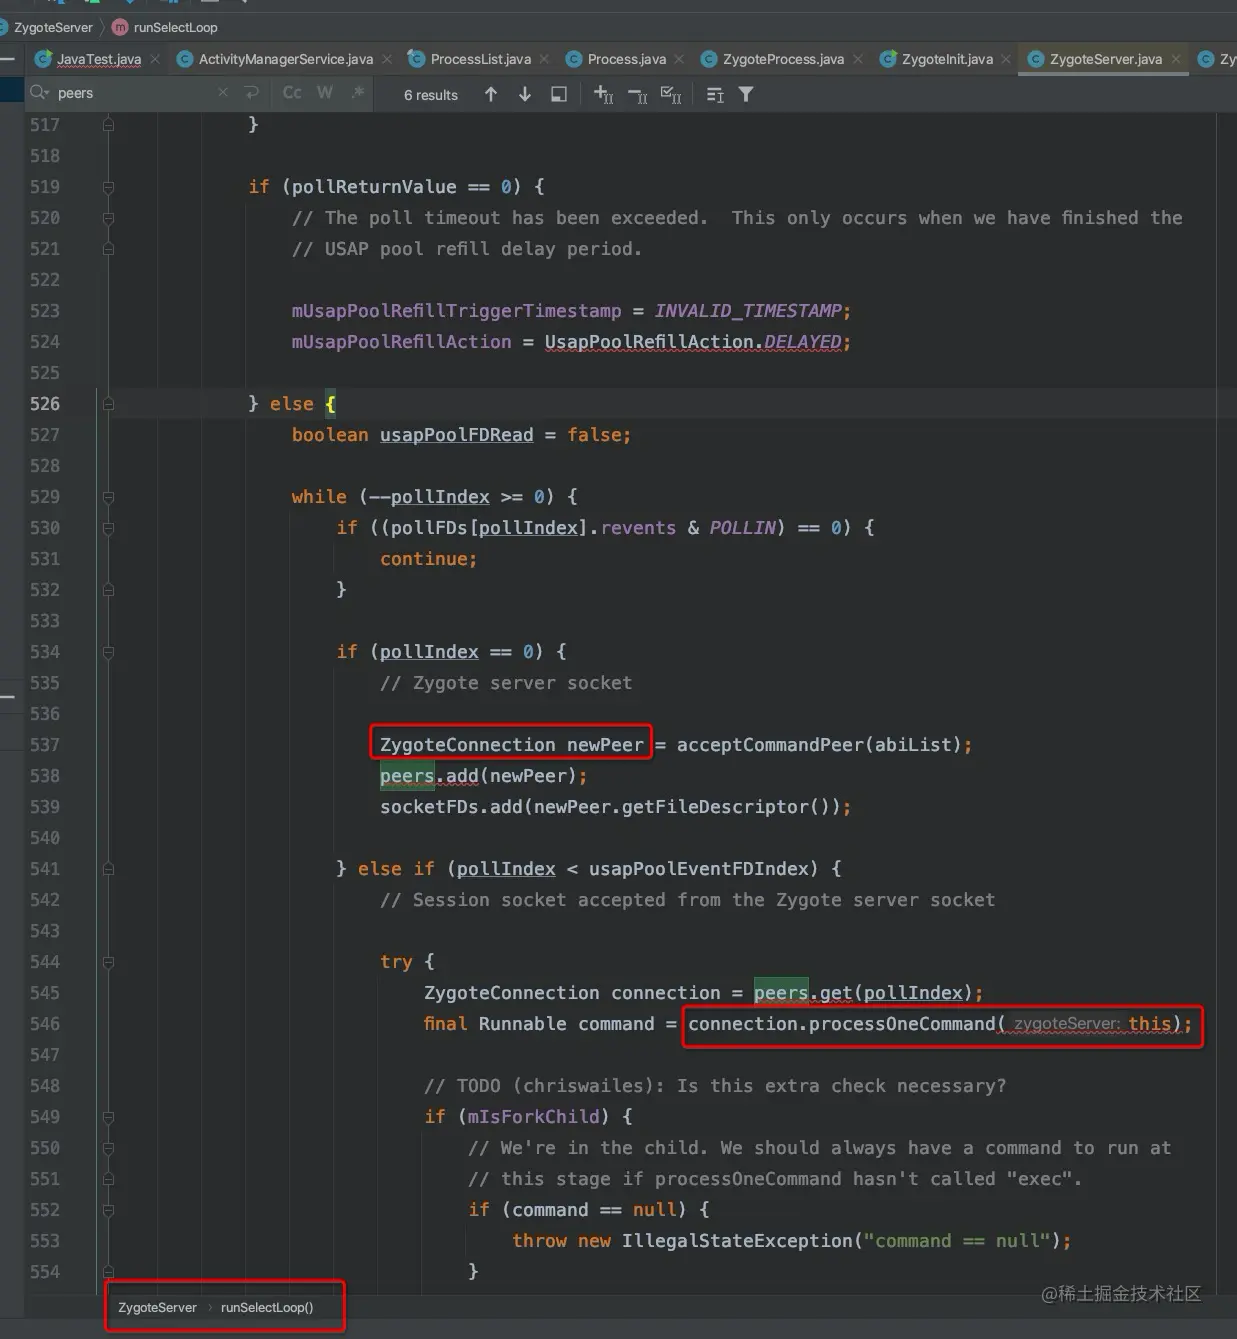Image resolution: width=1237 pixels, height=1339 pixels.
Task: Click 'INVALID_TIMESTAMP' constant
Action: [x=748, y=311]
